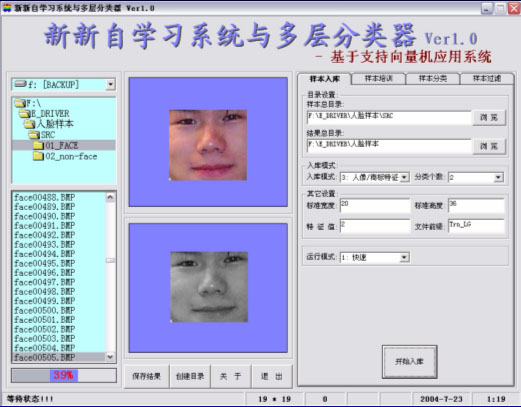The image size is (521, 407).
Task: Click the 退出 button
Action: (x=272, y=376)
